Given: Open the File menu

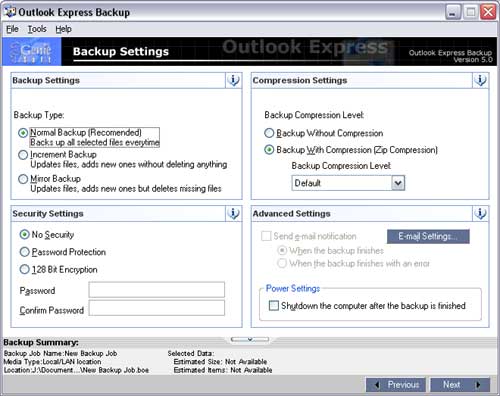Looking at the screenshot, I should point(12,29).
